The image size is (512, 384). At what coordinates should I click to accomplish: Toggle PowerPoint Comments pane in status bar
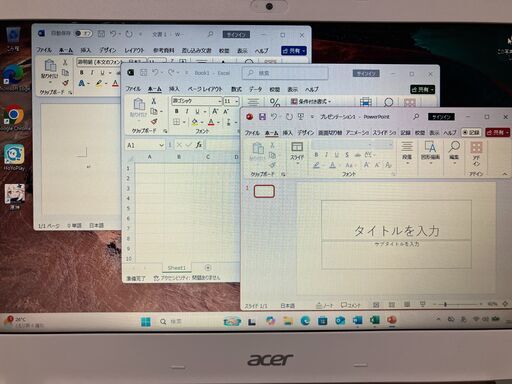351,305
